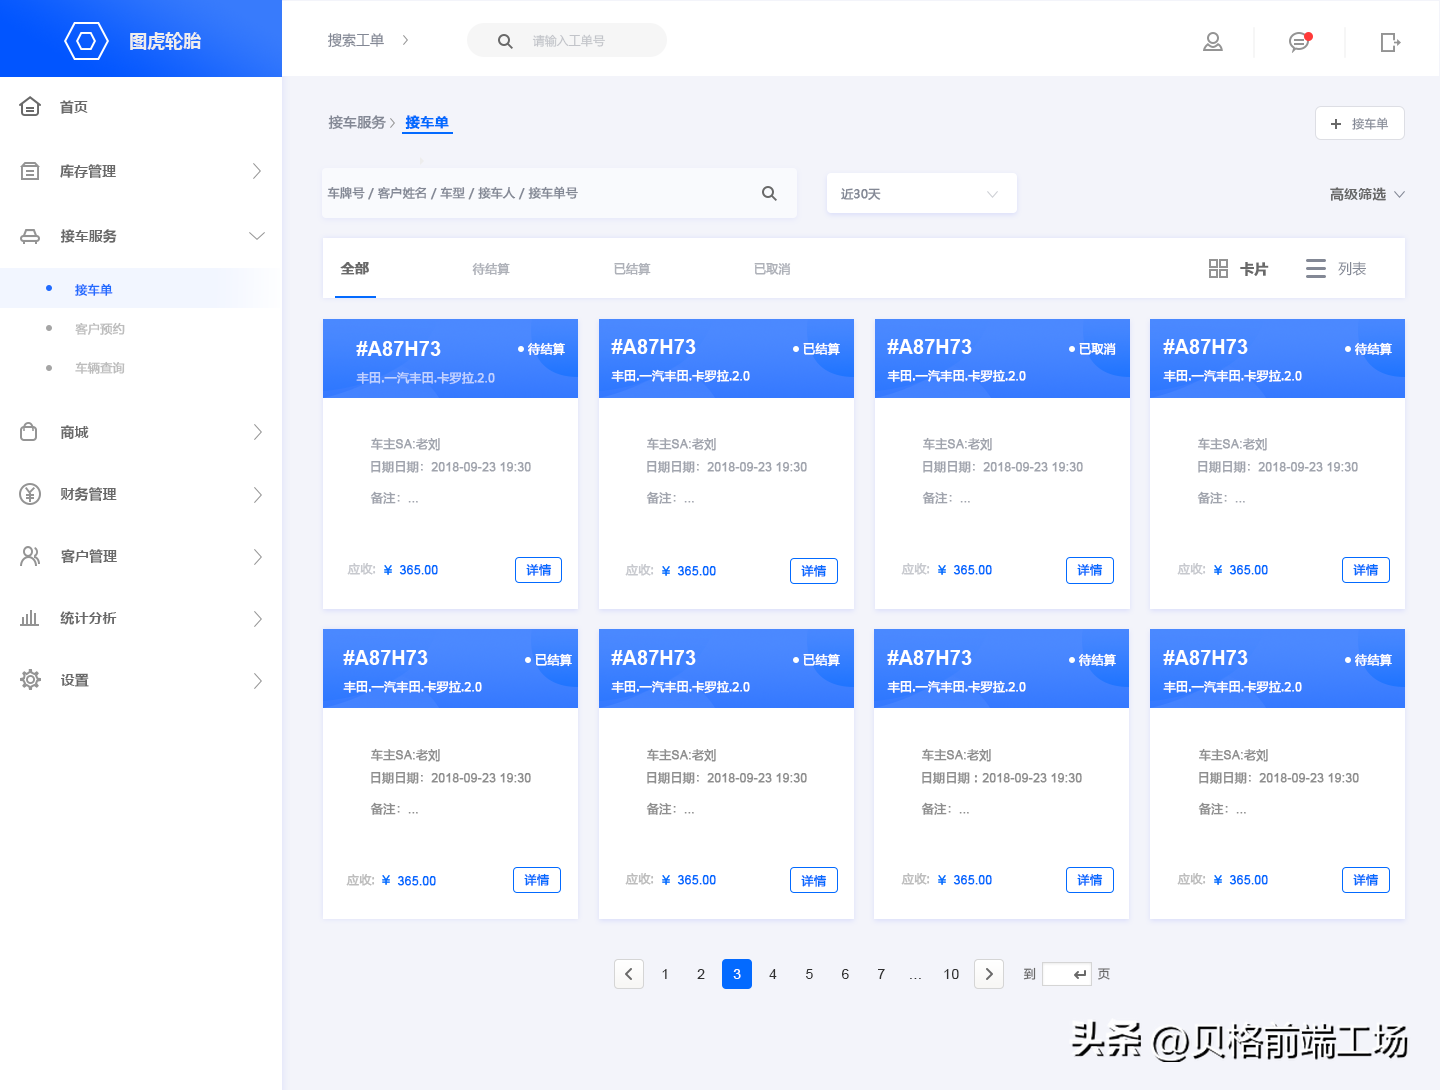Expand the 客户管理 menu chevron

pos(257,556)
